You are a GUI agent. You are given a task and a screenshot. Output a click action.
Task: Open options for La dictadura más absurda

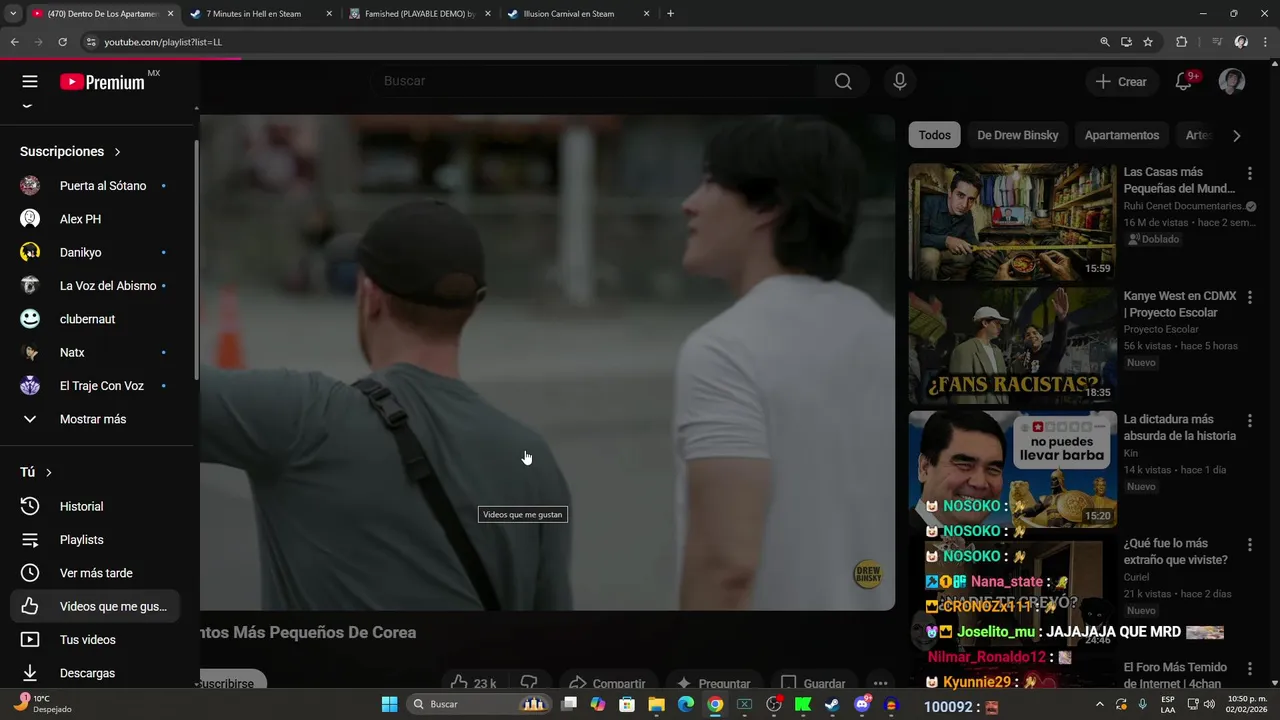click(1249, 421)
